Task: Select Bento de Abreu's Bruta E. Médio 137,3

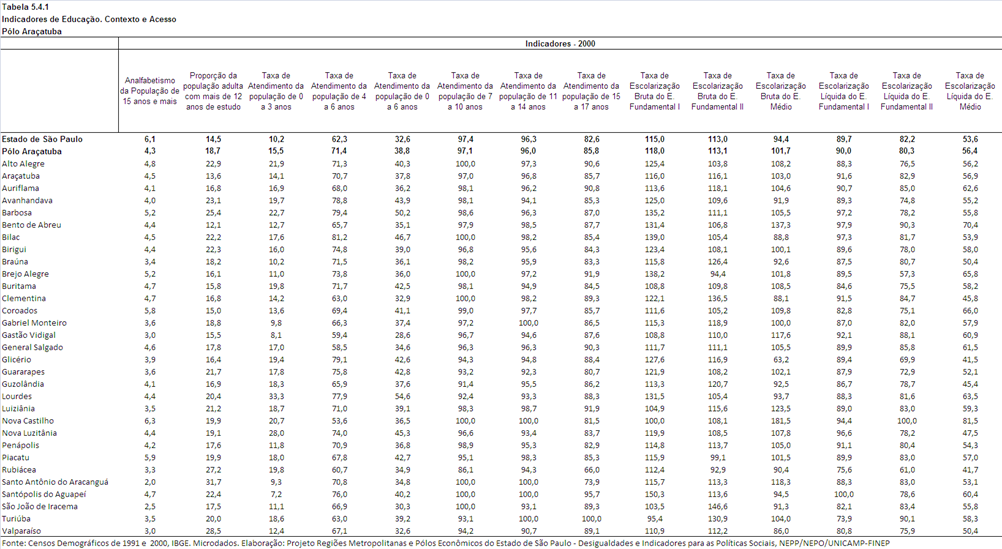Action: pos(780,225)
